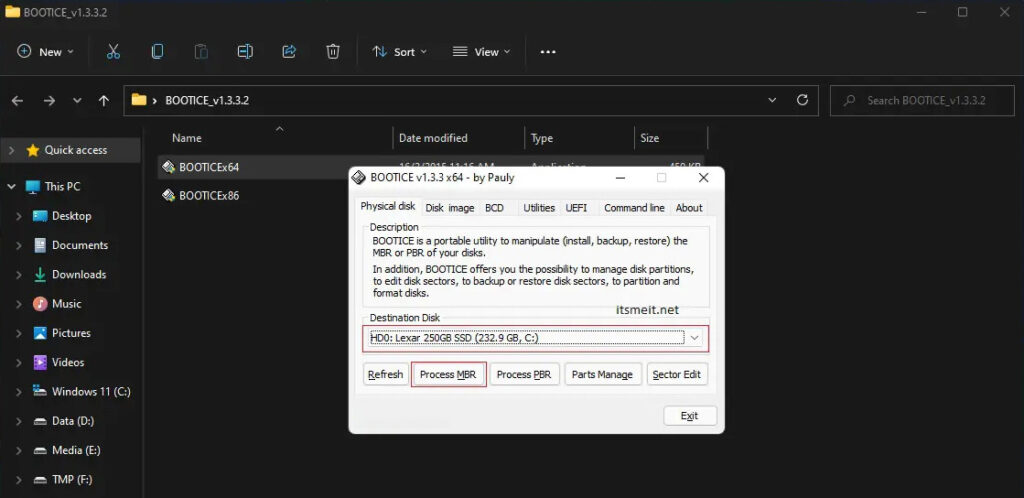1024x498 pixels.
Task: Switch to the UEFI tab
Action: point(576,208)
